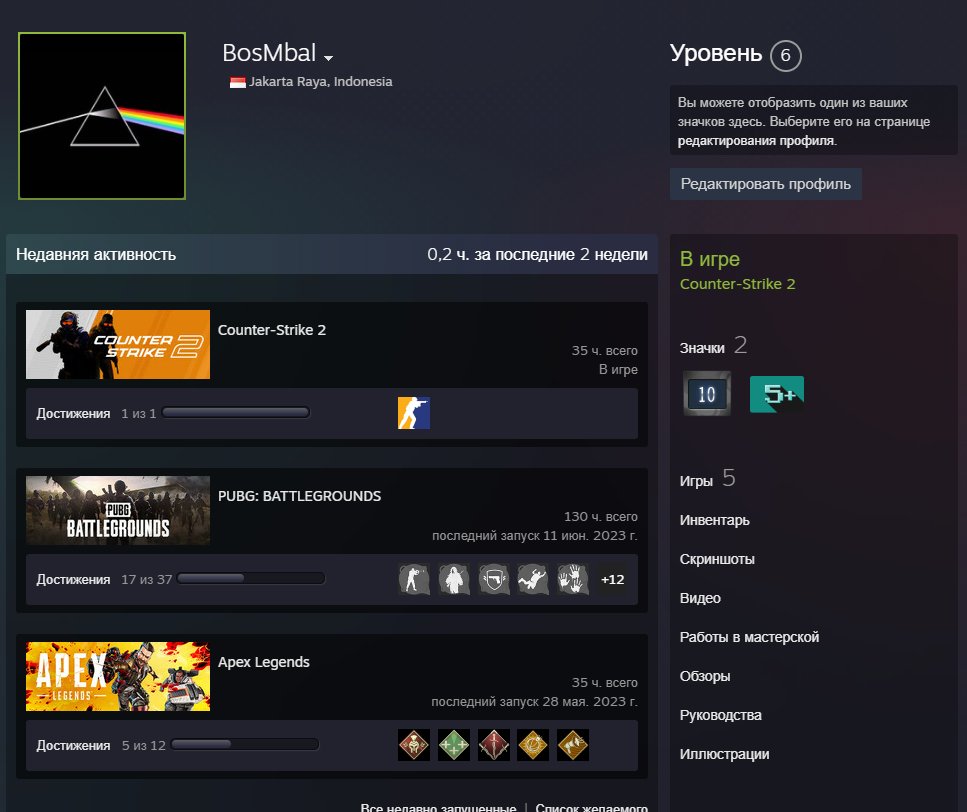Click the Counter-Strike 2 in-game status link

pos(738,284)
